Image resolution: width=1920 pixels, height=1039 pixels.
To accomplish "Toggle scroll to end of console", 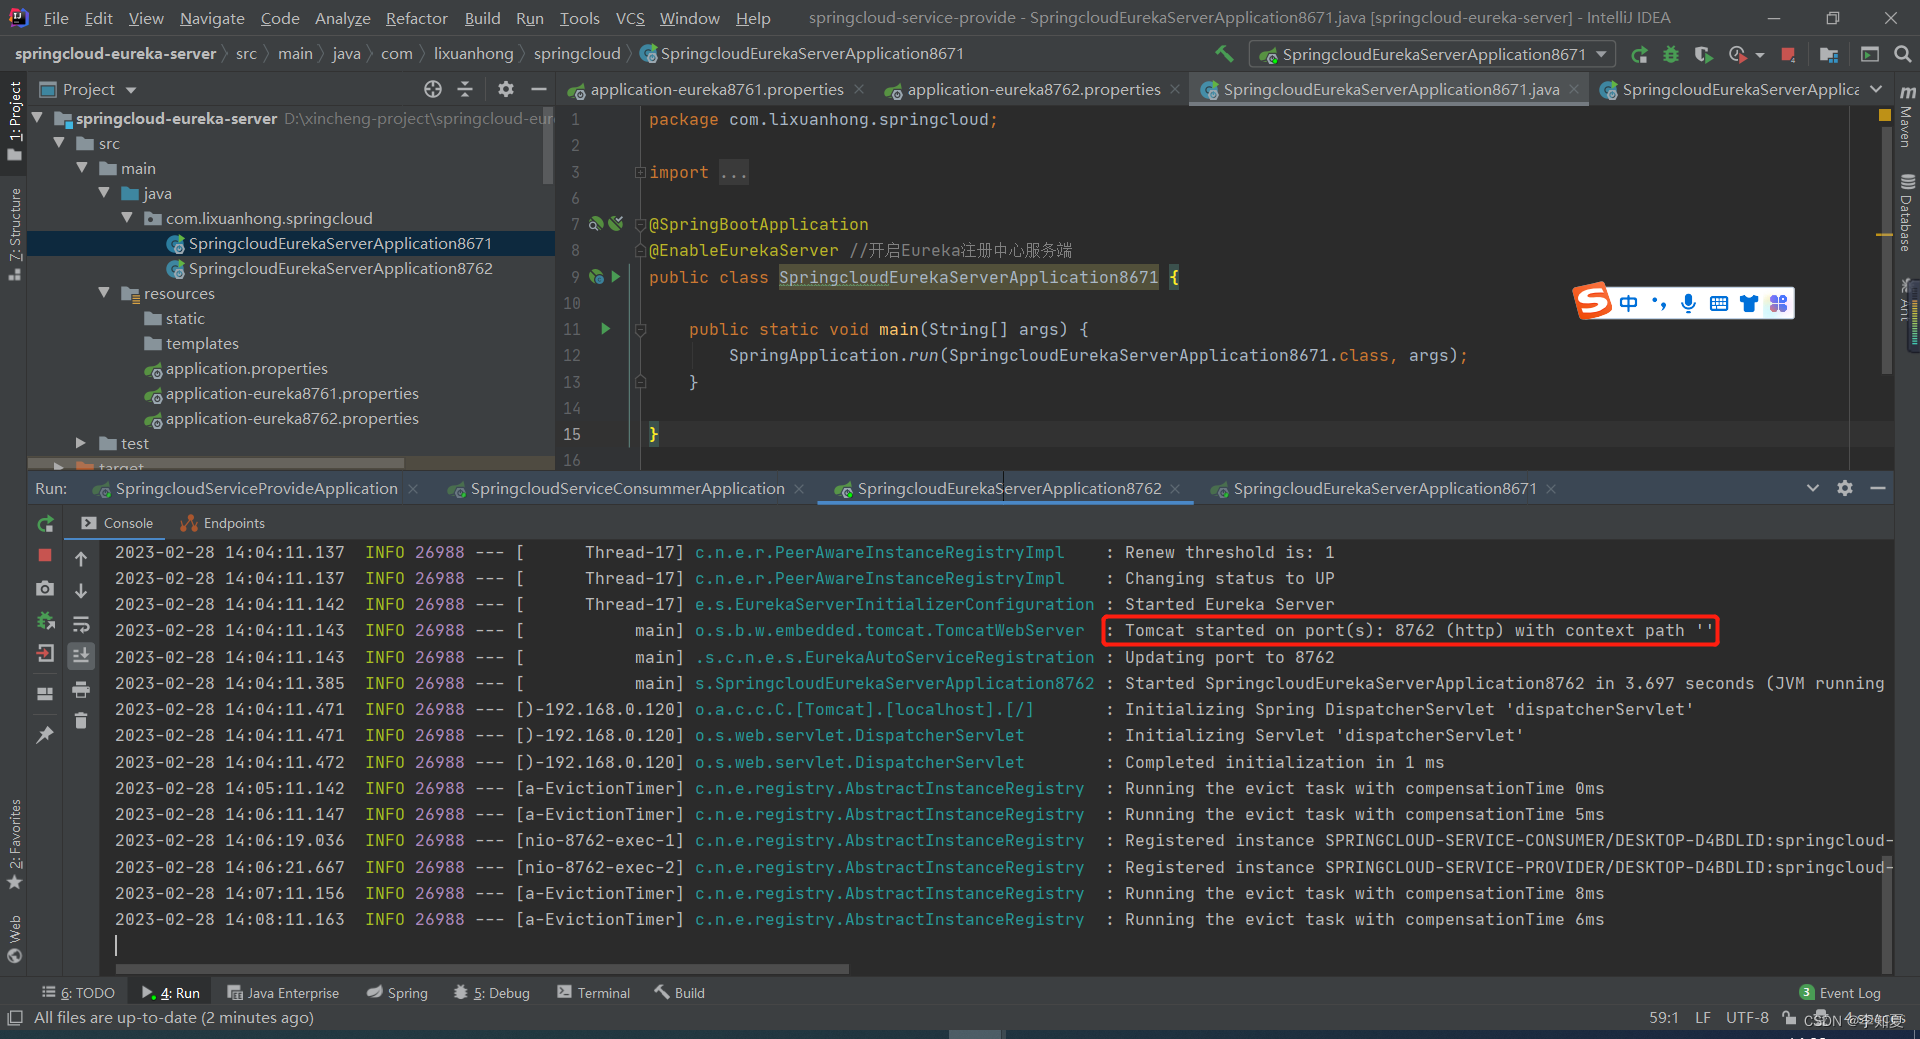I will click(81, 656).
